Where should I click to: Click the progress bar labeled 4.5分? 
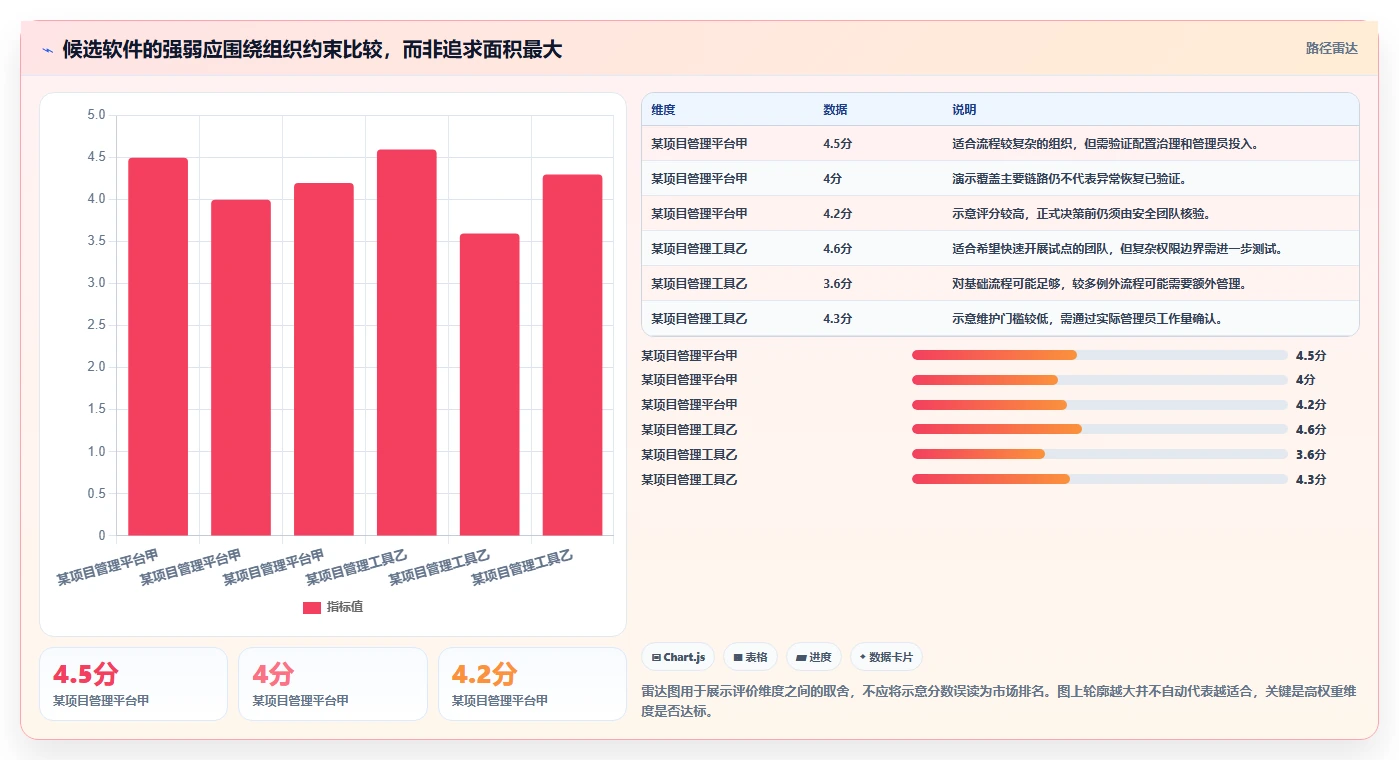click(1100, 355)
